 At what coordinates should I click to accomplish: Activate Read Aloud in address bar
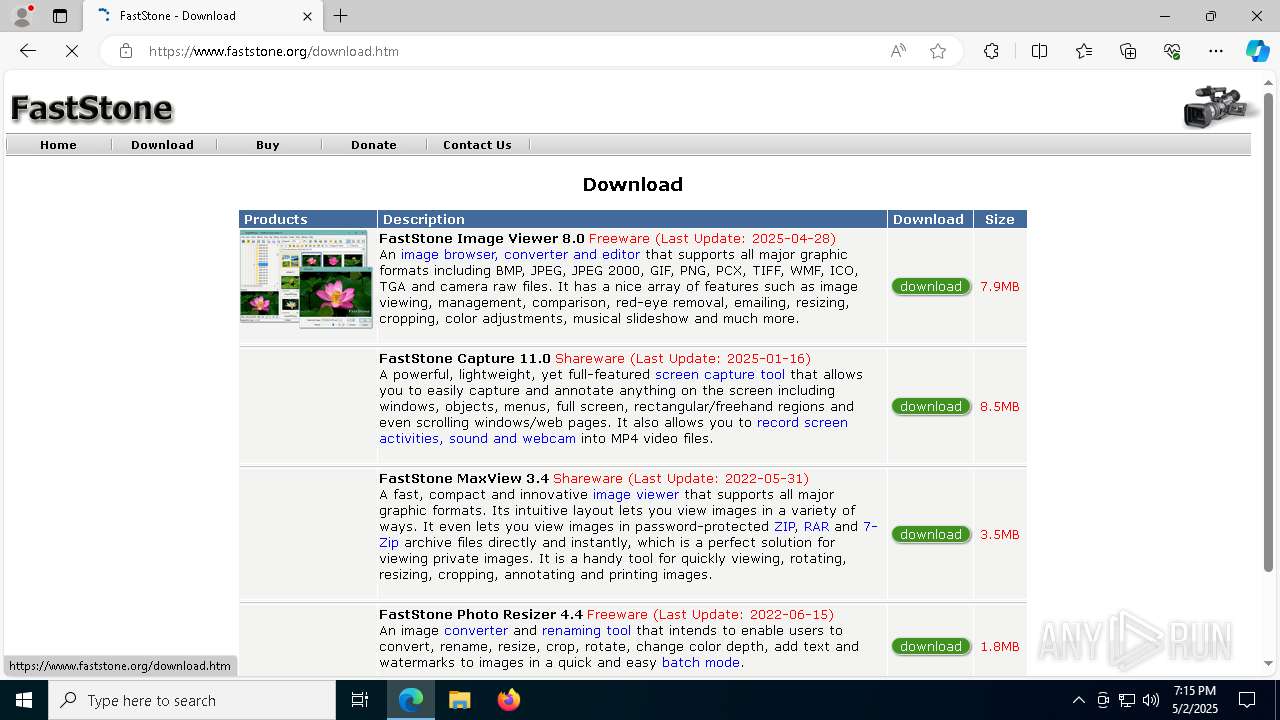[x=898, y=51]
